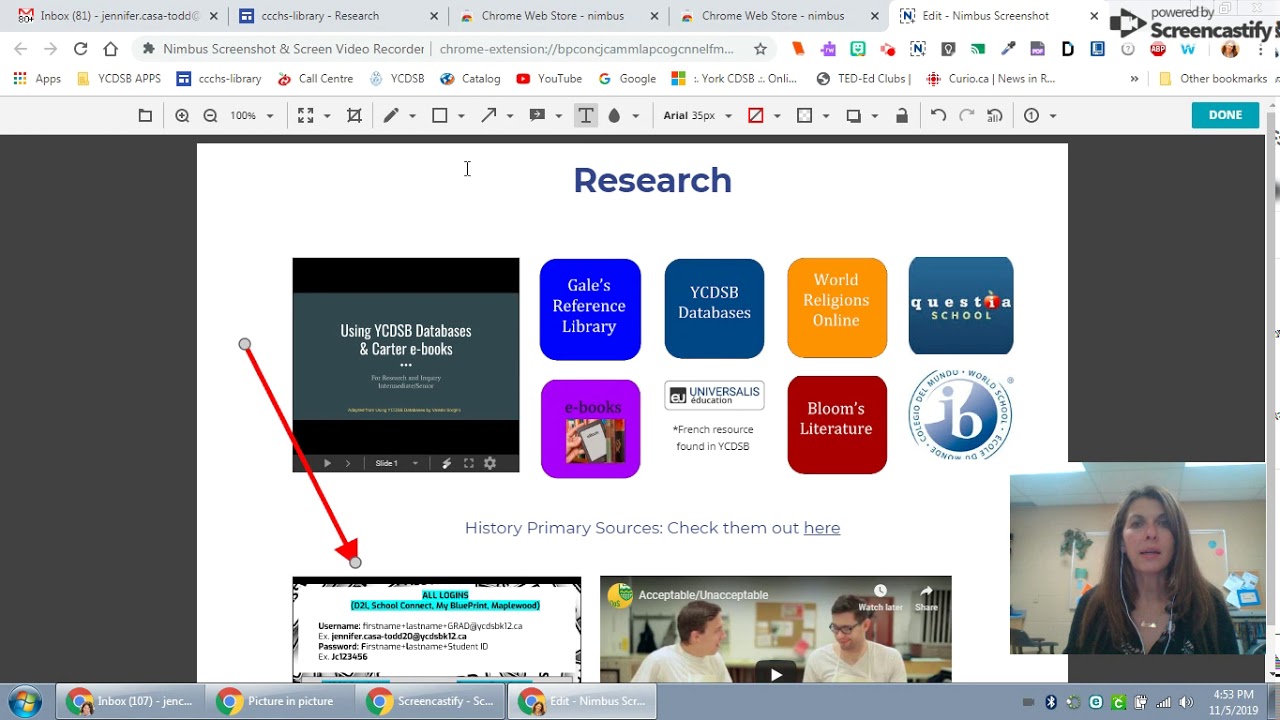Click Gale's Reference Library tile
This screenshot has height=720, width=1280.
click(x=590, y=309)
